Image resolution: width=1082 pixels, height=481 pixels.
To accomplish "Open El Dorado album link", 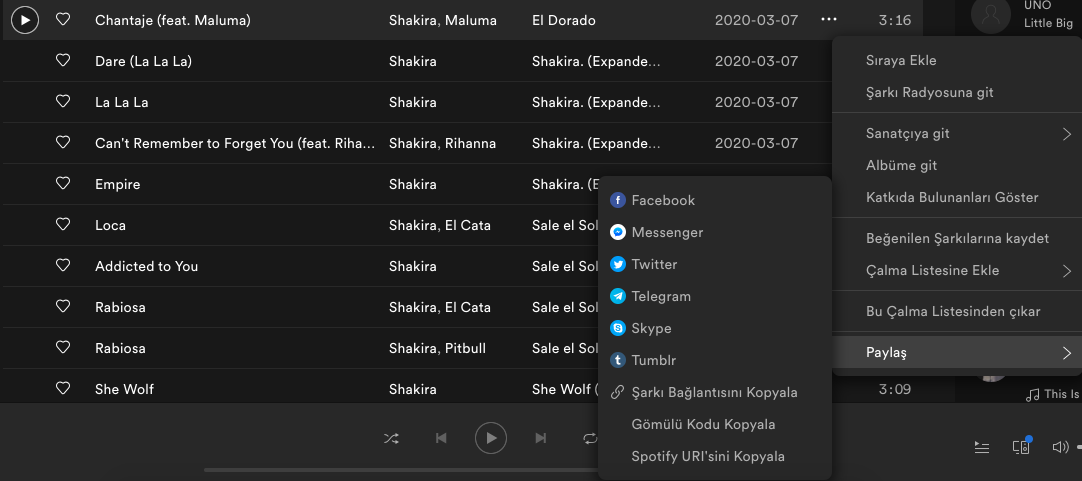I will click(563, 20).
